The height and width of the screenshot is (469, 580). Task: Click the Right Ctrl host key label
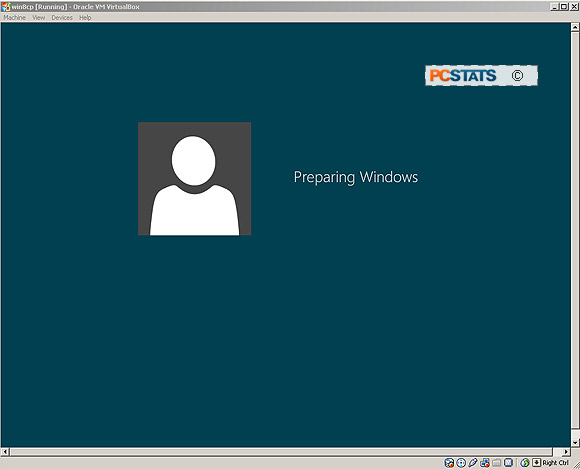click(x=556, y=463)
